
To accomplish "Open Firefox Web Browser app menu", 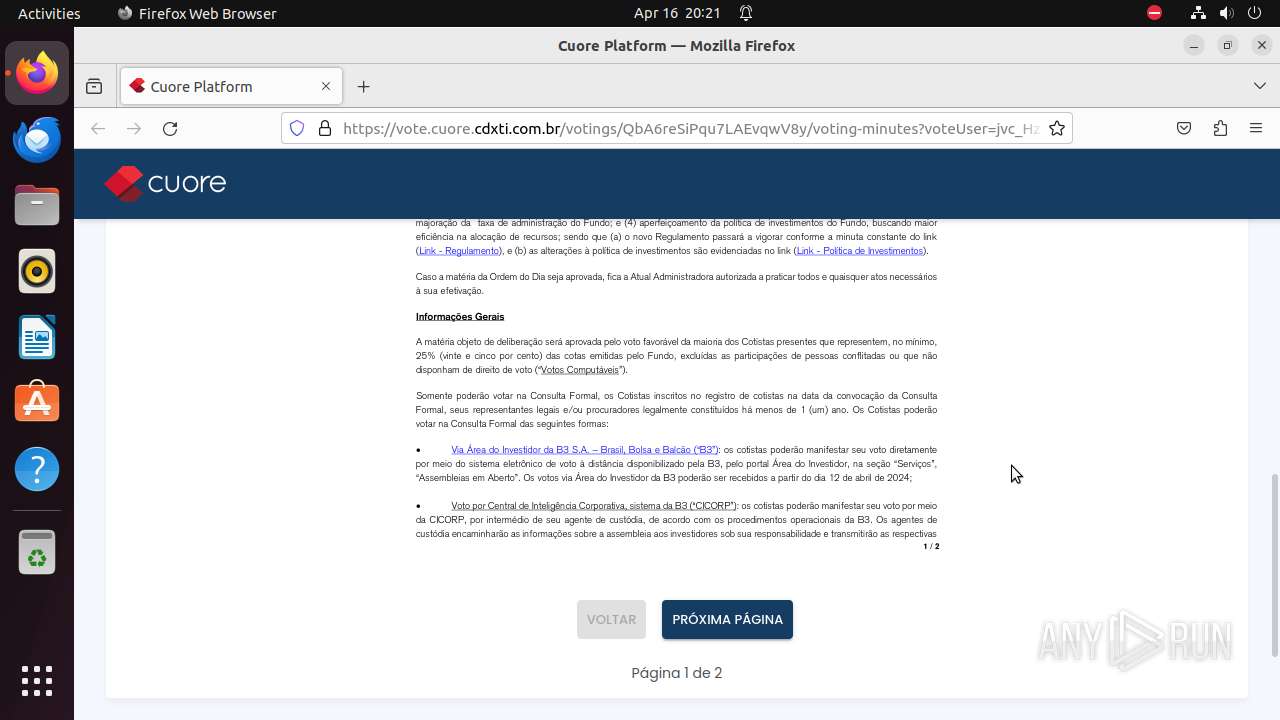I will [197, 13].
